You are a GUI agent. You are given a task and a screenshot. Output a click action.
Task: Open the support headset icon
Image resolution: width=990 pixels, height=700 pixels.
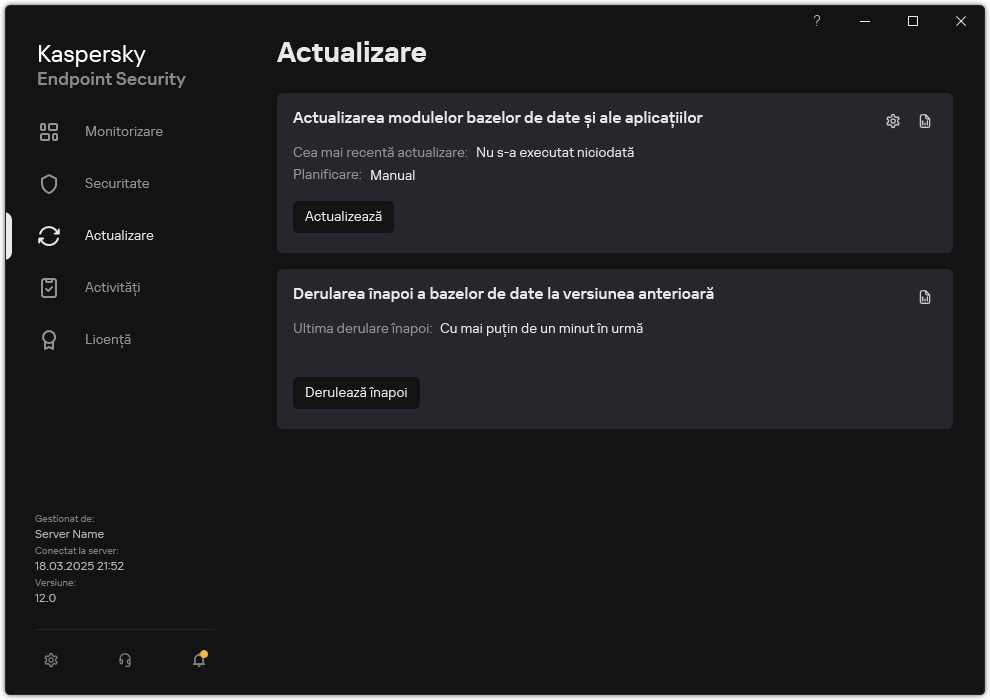[124, 660]
